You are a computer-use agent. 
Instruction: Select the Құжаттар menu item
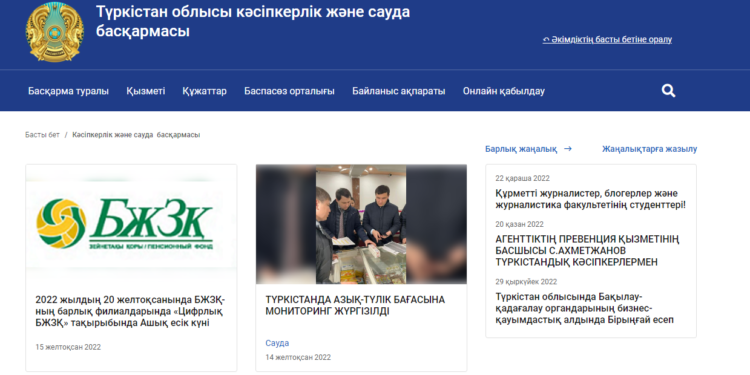pos(204,91)
